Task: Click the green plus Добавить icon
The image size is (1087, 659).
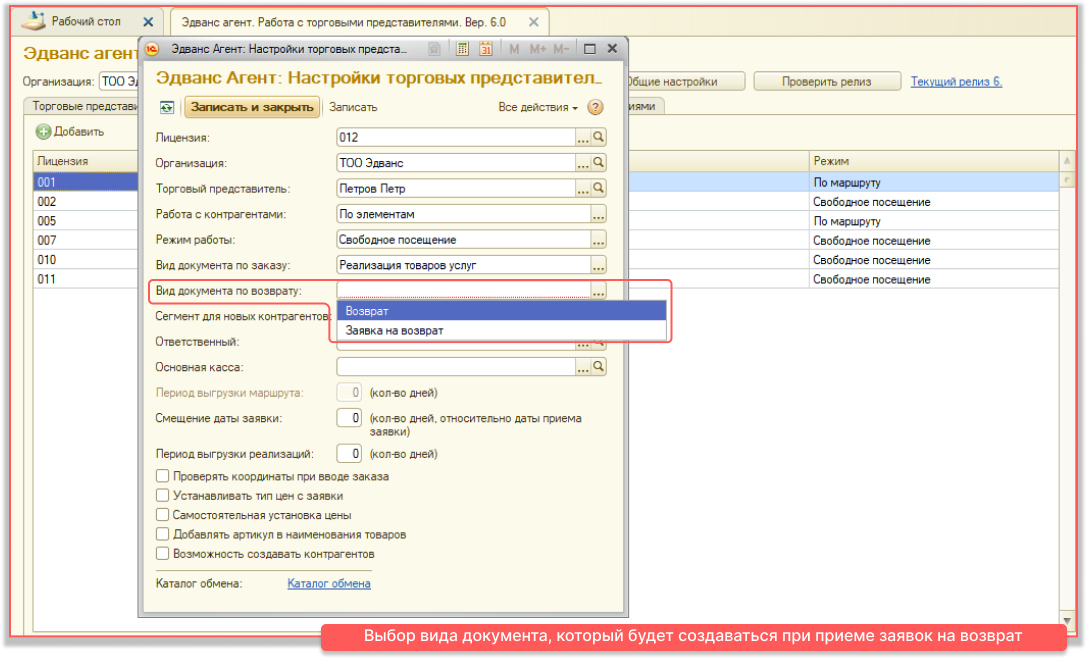Action: point(44,132)
